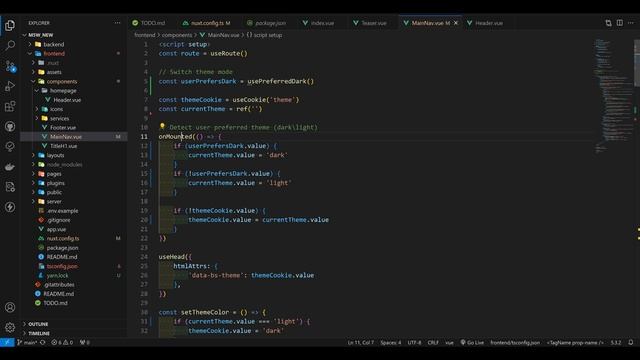Click the main branch indicator in status bar
640x360 pixels.
[27, 342]
